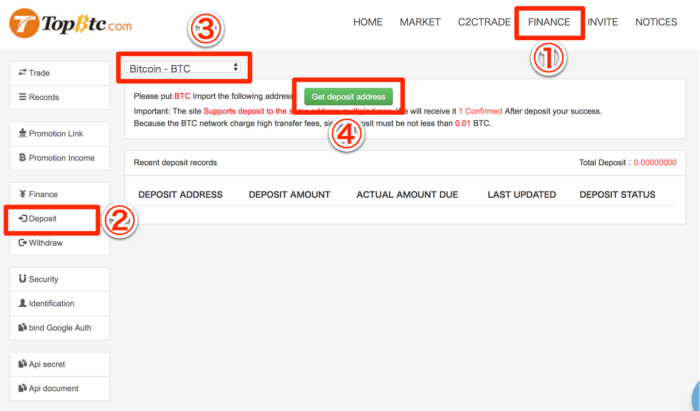The width and height of the screenshot is (700, 411).
Task: Click the Records list icon
Action: coord(22,97)
